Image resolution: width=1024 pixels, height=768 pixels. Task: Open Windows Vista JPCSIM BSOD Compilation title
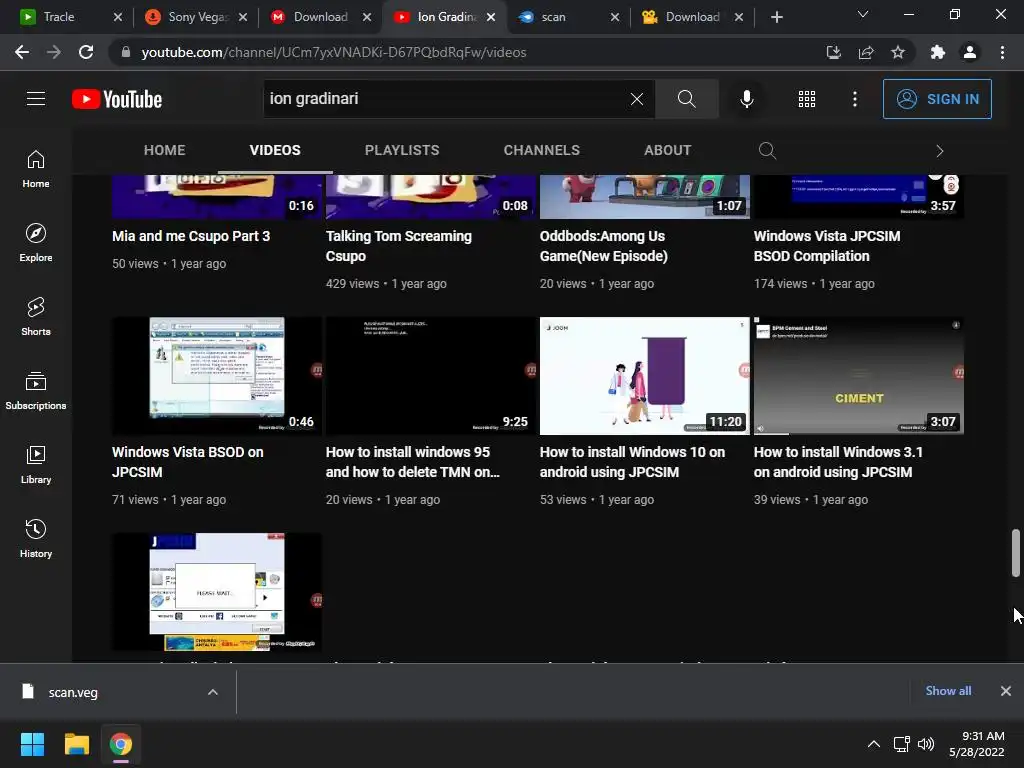pyautogui.click(x=827, y=246)
